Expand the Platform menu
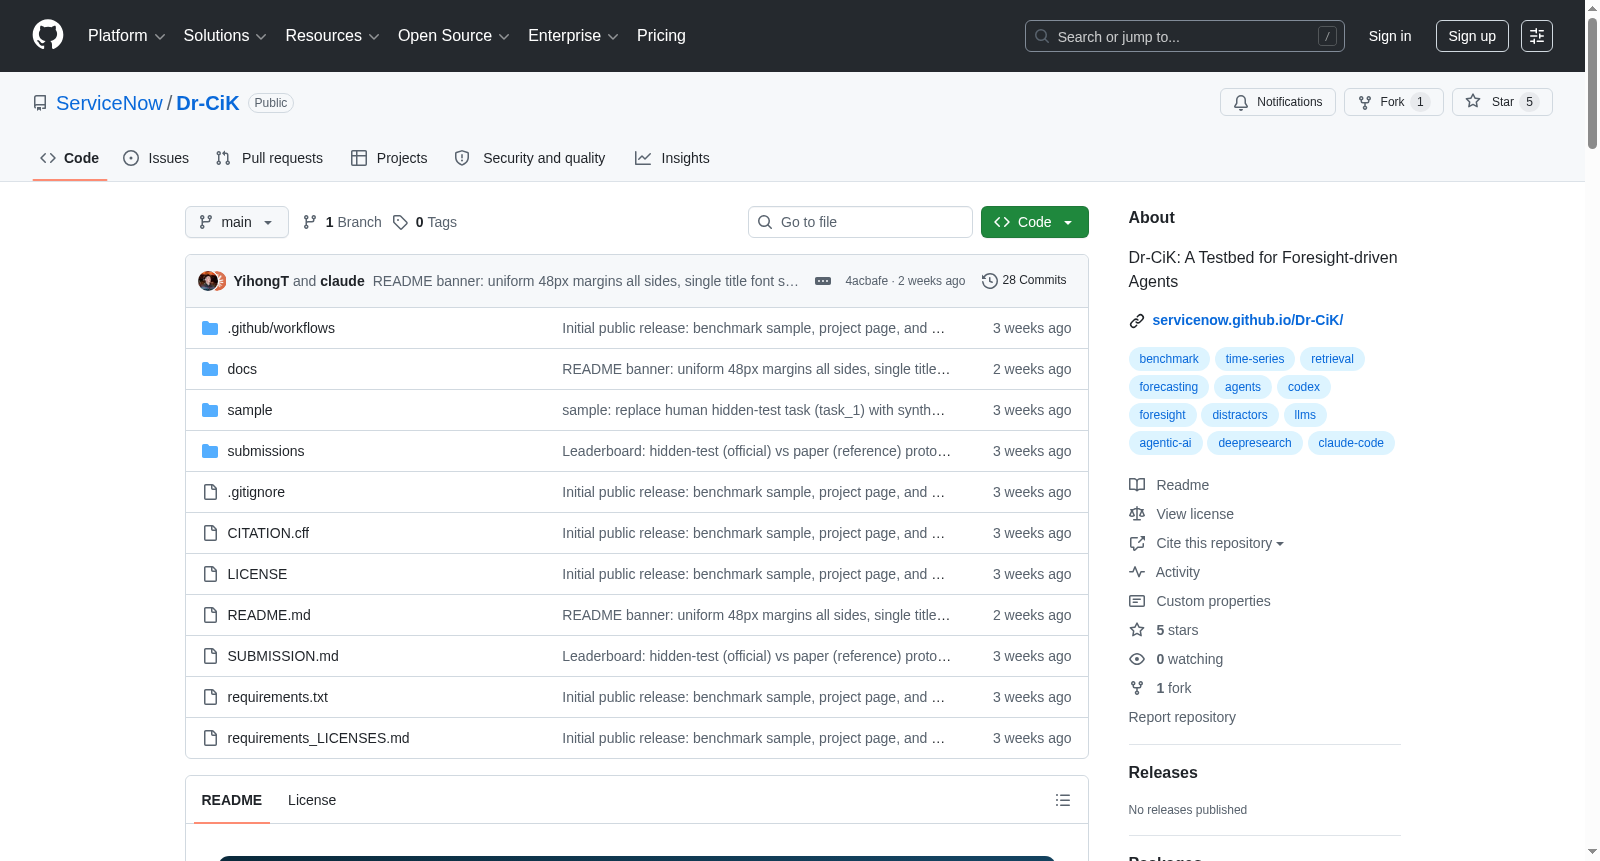The height and width of the screenshot is (861, 1600). tap(127, 36)
